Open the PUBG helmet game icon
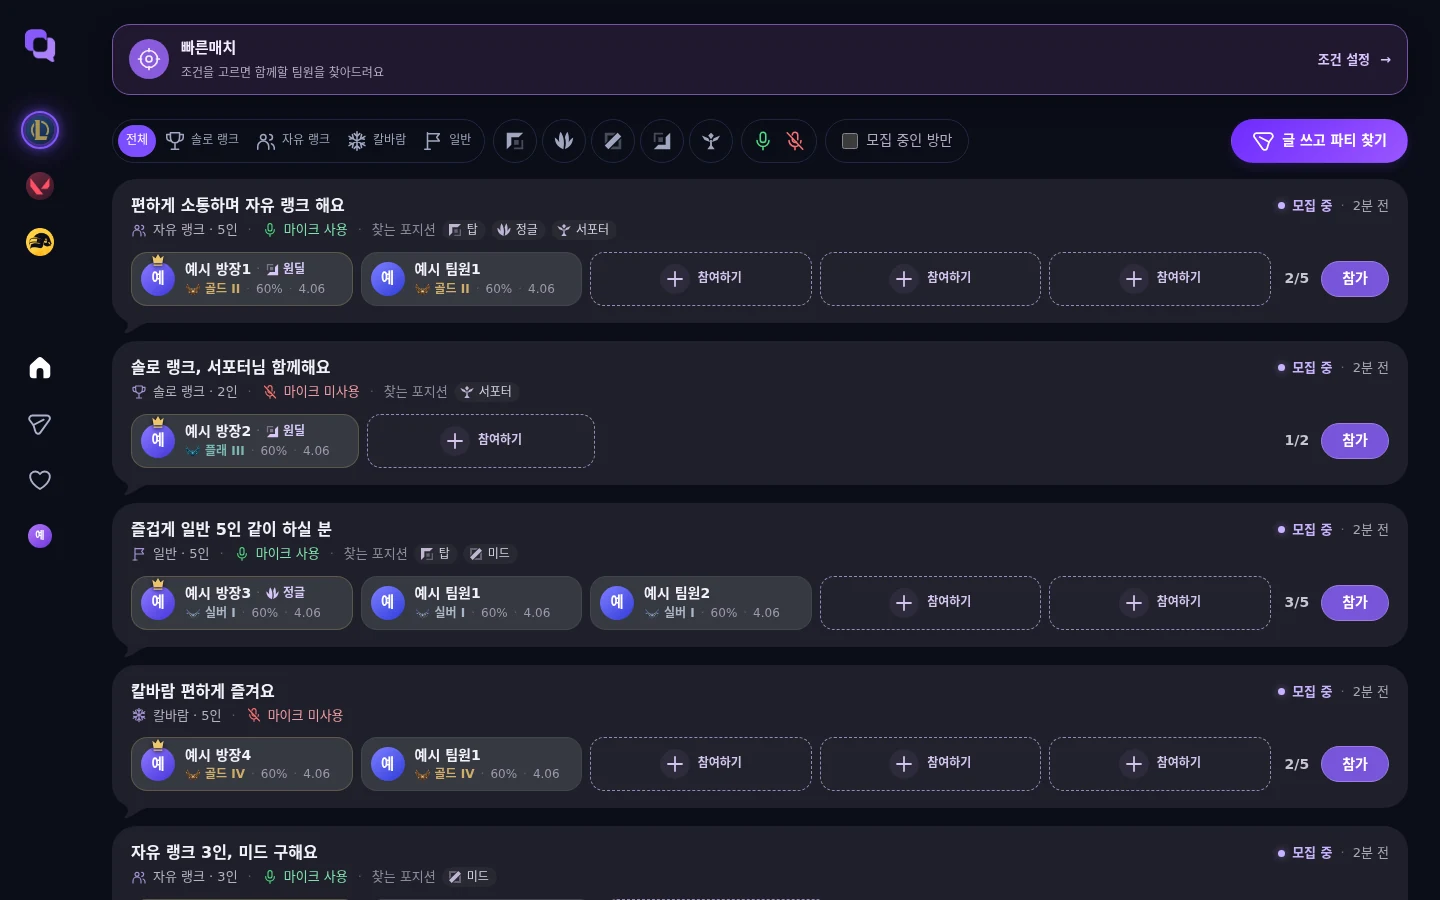 click(40, 242)
